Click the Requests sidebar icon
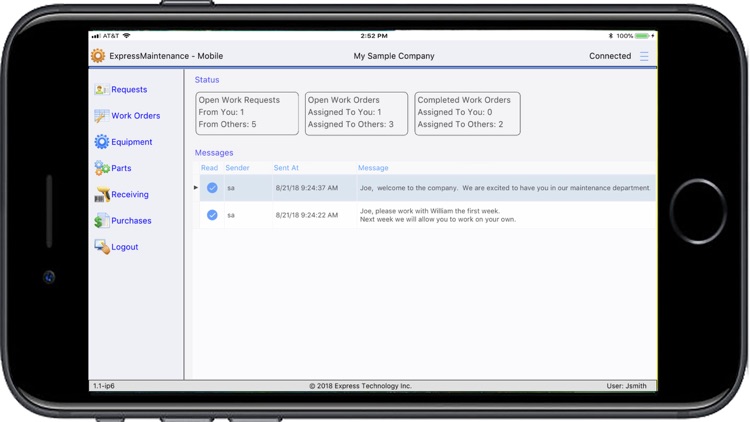This screenshot has height=422, width=750. pos(101,89)
